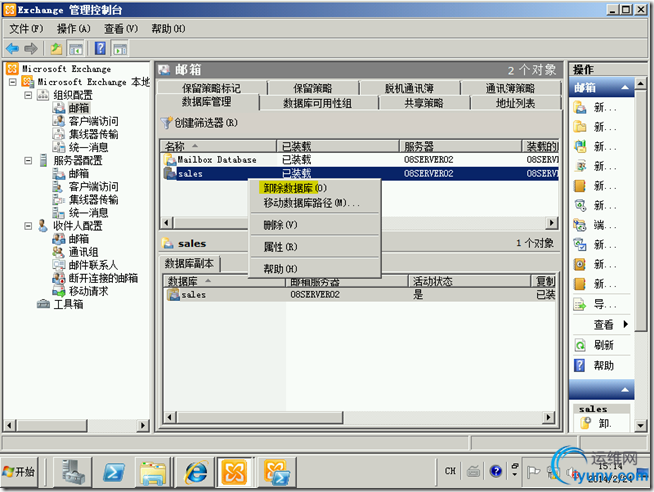654x492 pixels.
Task: Sort by the 活动状态 column header
Action: [x=469, y=281]
